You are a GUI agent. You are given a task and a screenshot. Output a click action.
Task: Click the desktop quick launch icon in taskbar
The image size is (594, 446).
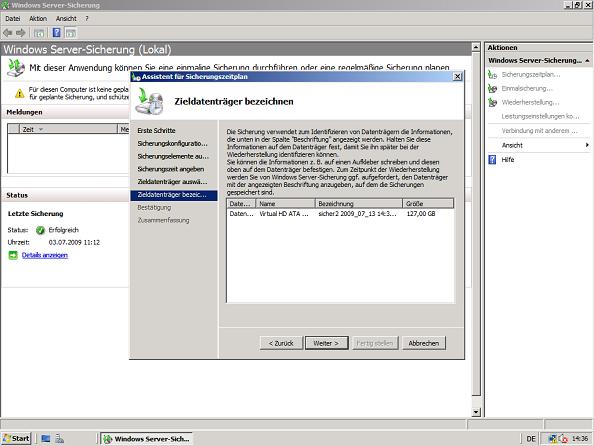(x=46, y=438)
